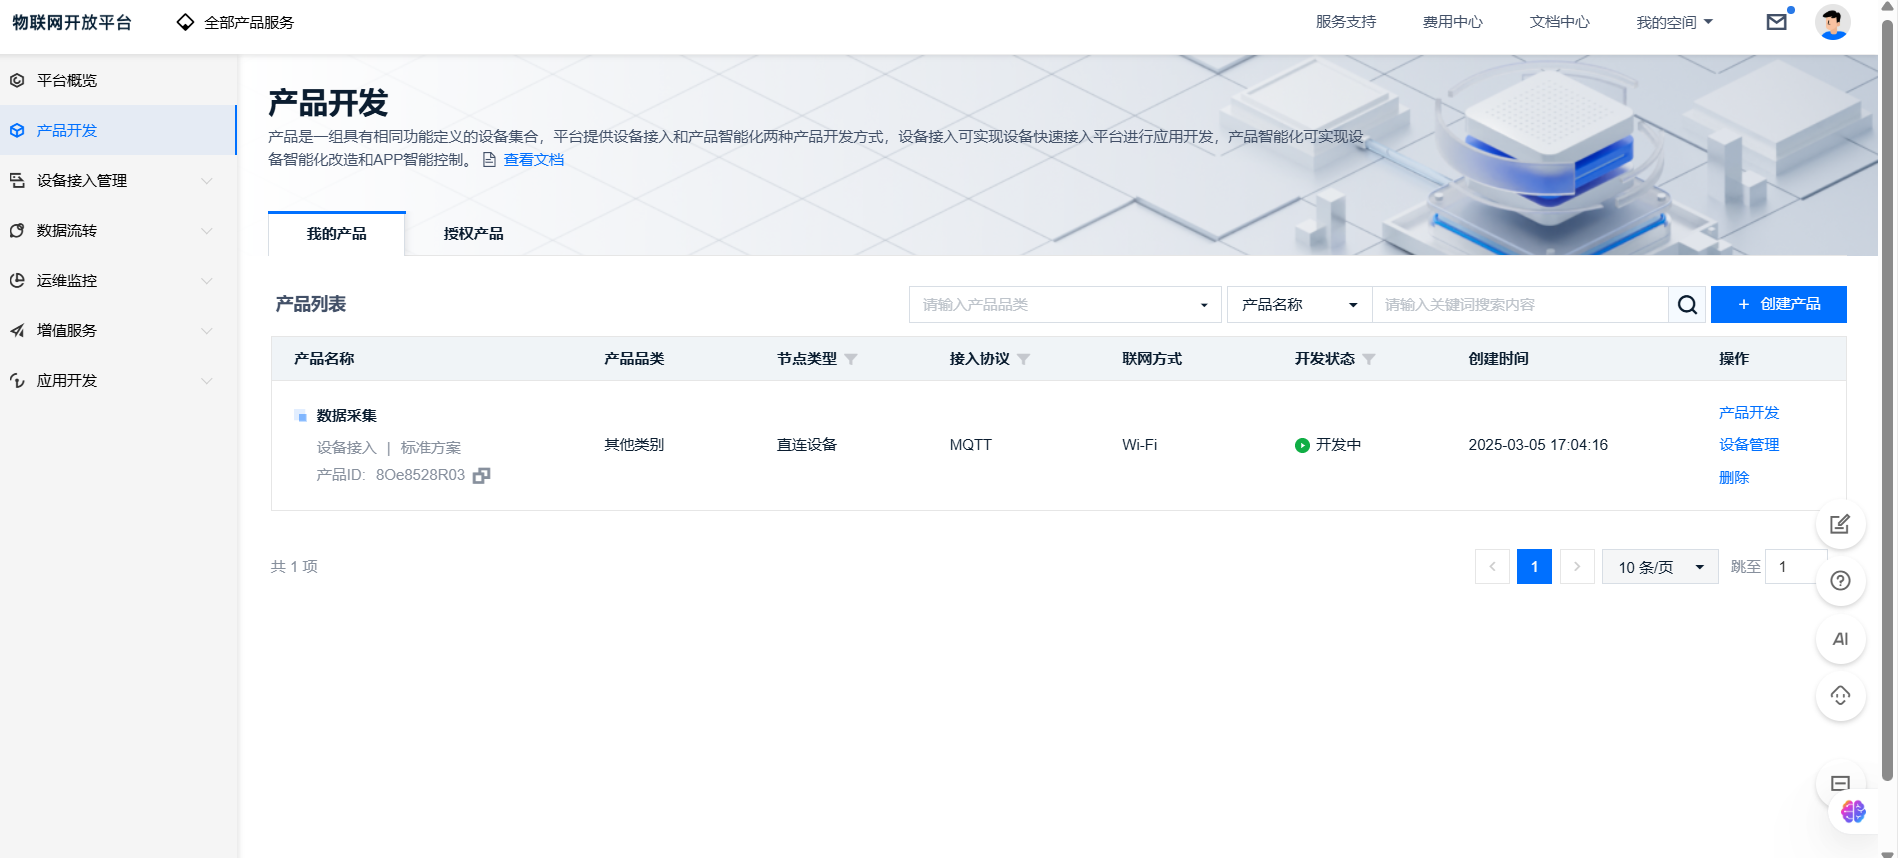The width and height of the screenshot is (1898, 858).
Task: Open the 产品名称 search type dropdown
Action: [x=1299, y=305]
